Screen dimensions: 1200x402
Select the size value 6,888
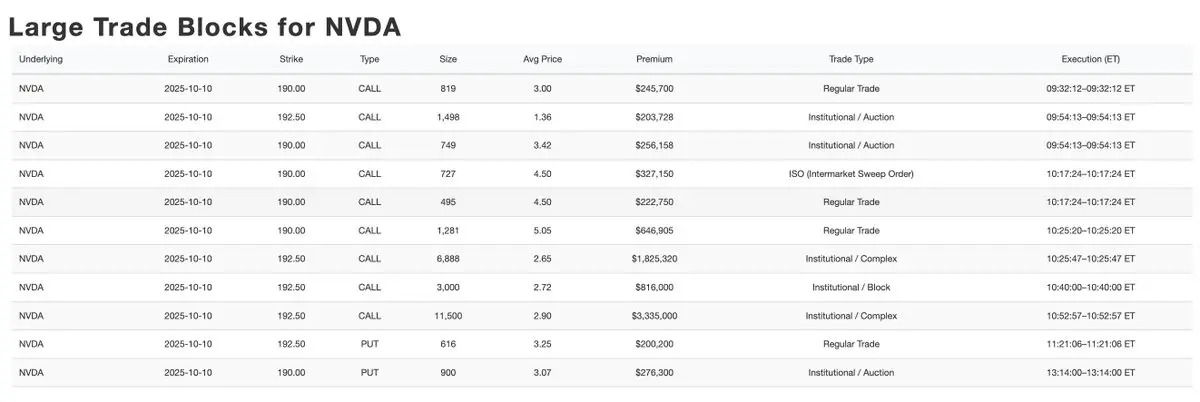448,258
